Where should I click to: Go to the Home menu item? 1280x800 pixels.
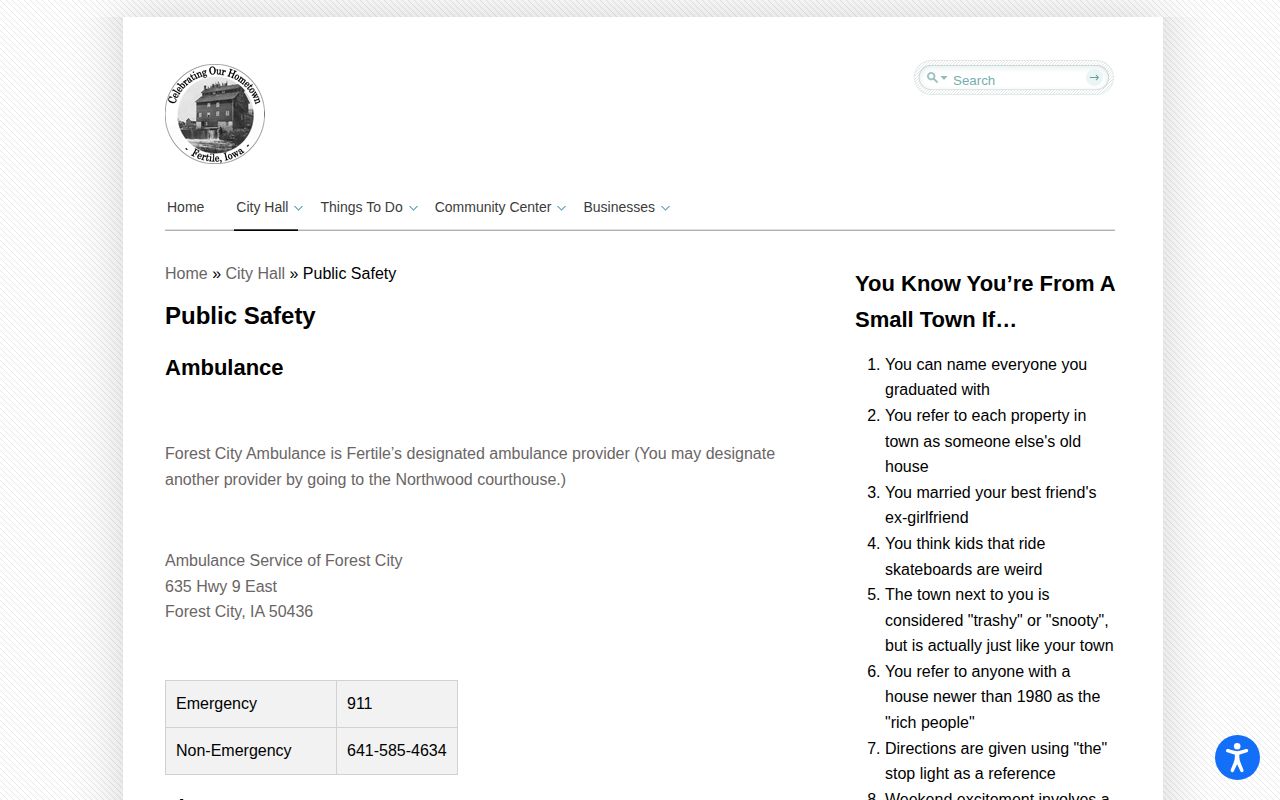[185, 207]
